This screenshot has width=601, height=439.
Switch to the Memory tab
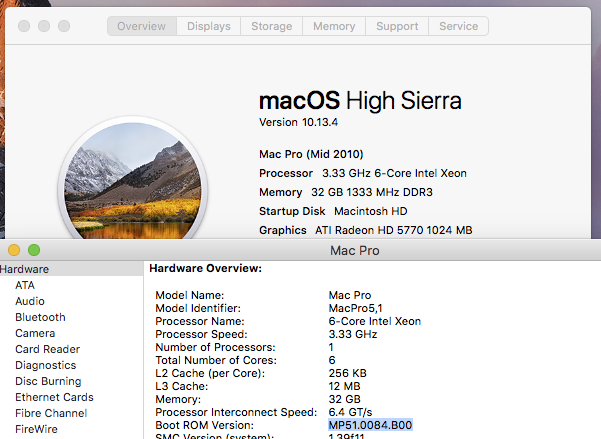[x=334, y=26]
